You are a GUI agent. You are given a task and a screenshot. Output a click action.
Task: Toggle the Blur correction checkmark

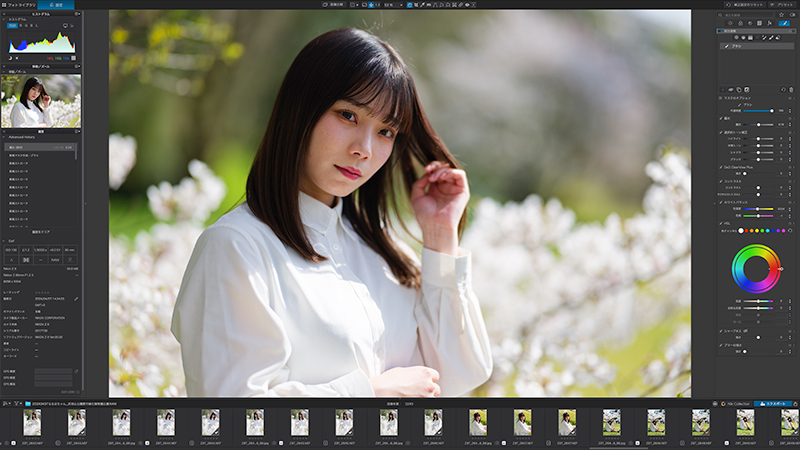[720, 345]
